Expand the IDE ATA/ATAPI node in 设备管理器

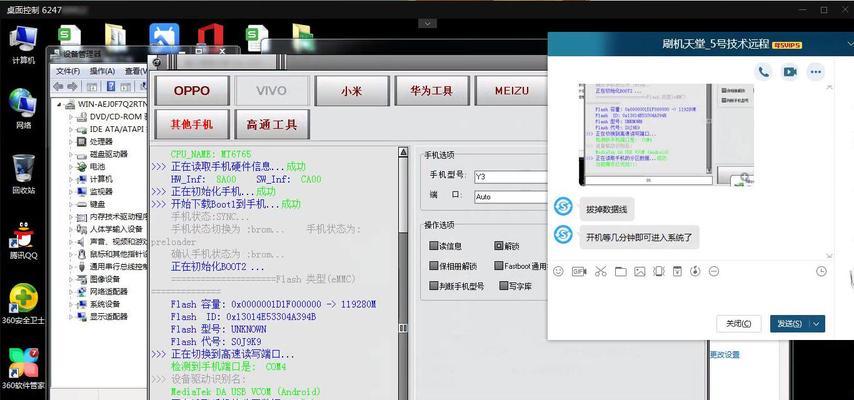pos(71,129)
